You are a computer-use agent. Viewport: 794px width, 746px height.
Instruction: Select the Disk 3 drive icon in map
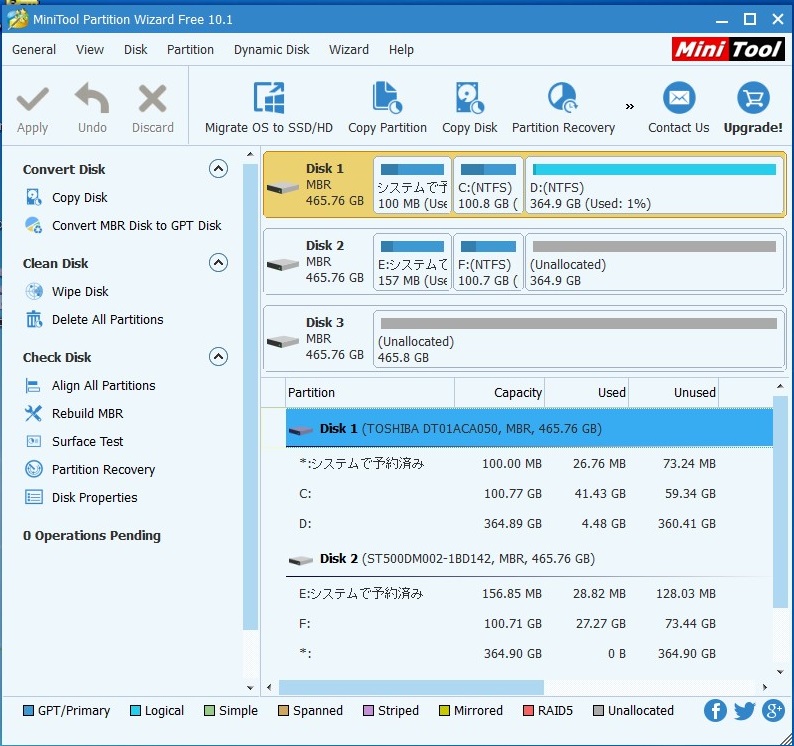click(283, 342)
